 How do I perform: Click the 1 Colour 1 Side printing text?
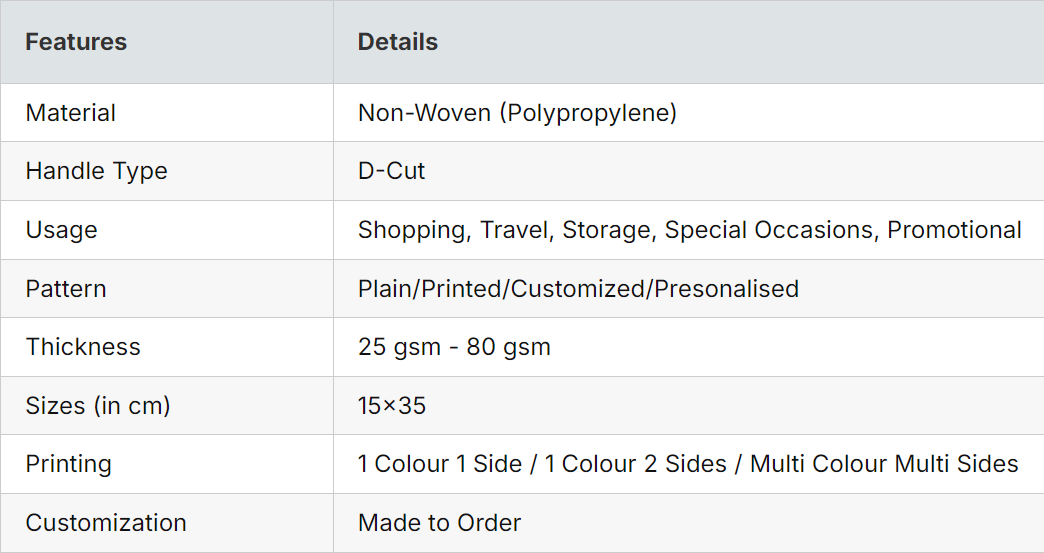click(439, 464)
